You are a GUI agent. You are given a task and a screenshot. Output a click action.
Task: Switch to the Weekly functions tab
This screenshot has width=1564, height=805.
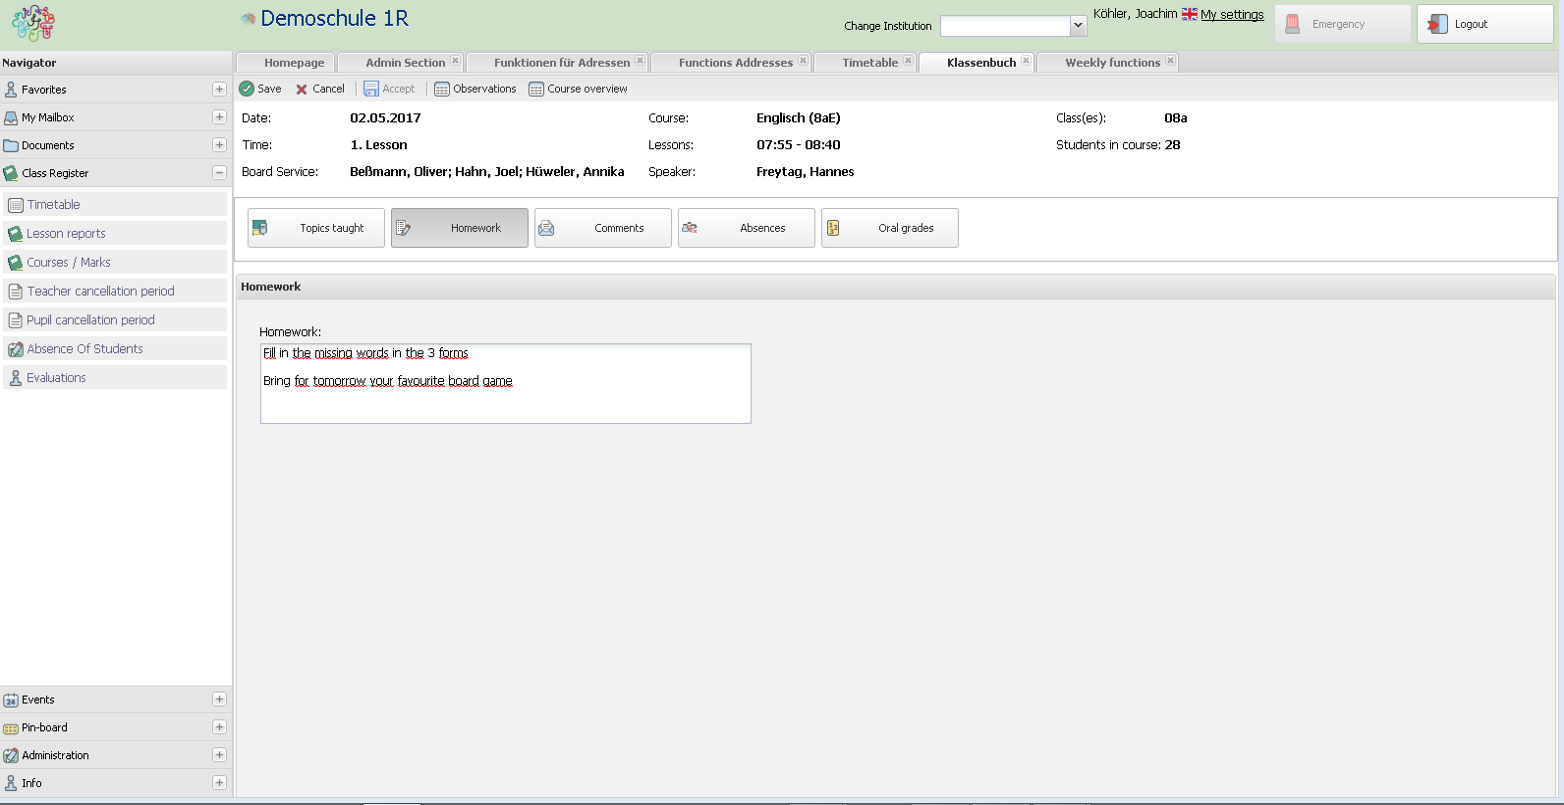click(x=1112, y=62)
